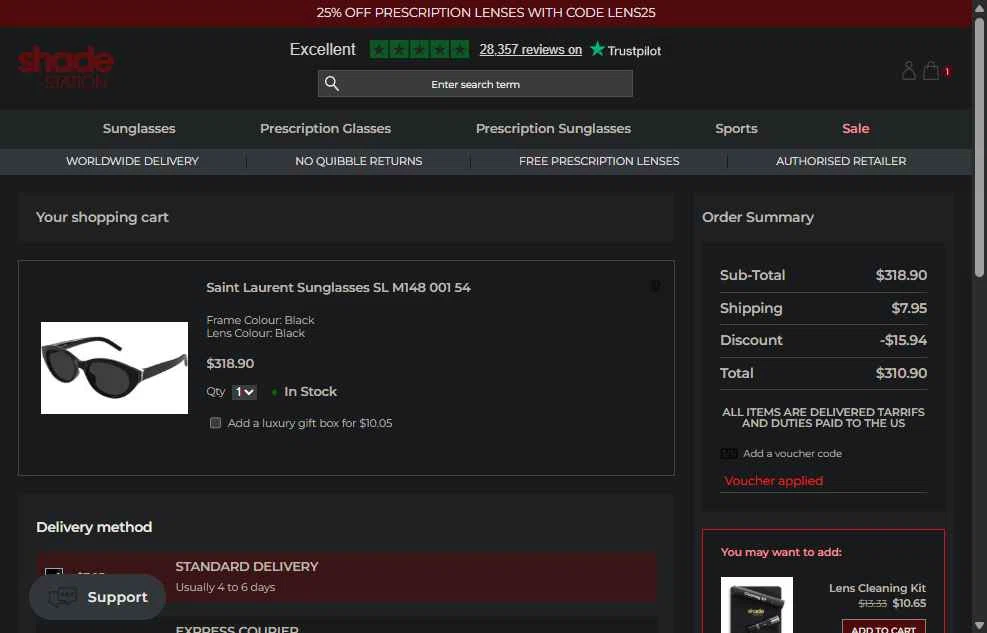The height and width of the screenshot is (633, 987).
Task: Click the Lens Cleaning Kit title
Action: (x=877, y=588)
